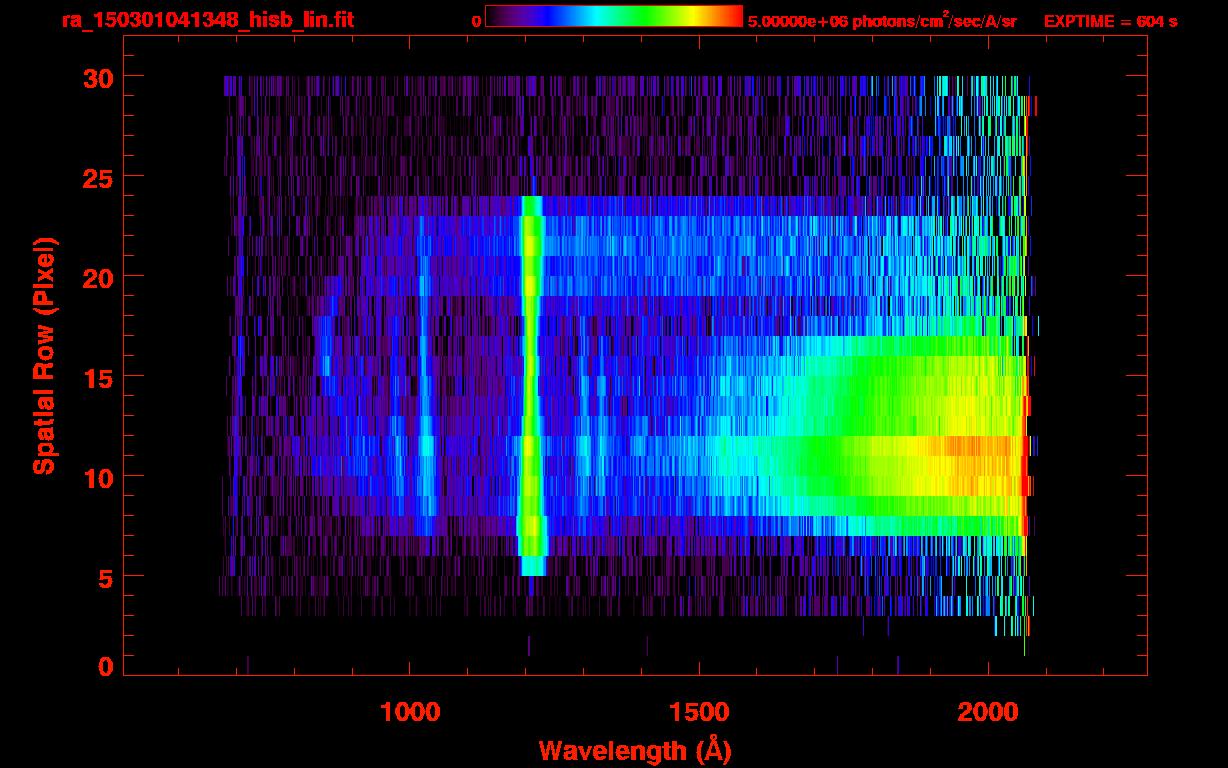Click the colorbar minimum label 0
1228x768 pixels.
[x=476, y=21]
